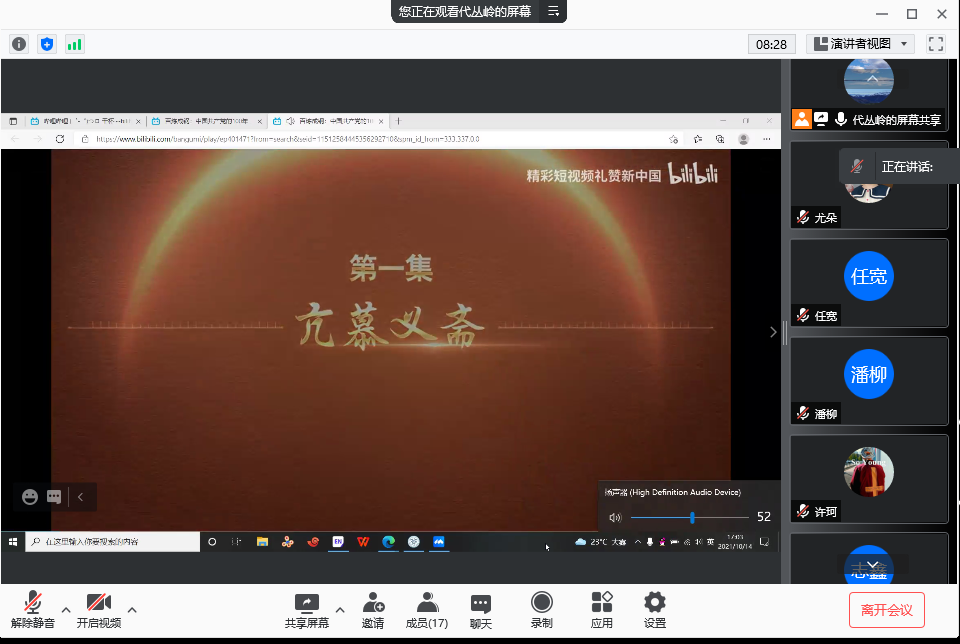Open the Apps (应用) icon
Screen dimensions: 960x644
click(602, 610)
